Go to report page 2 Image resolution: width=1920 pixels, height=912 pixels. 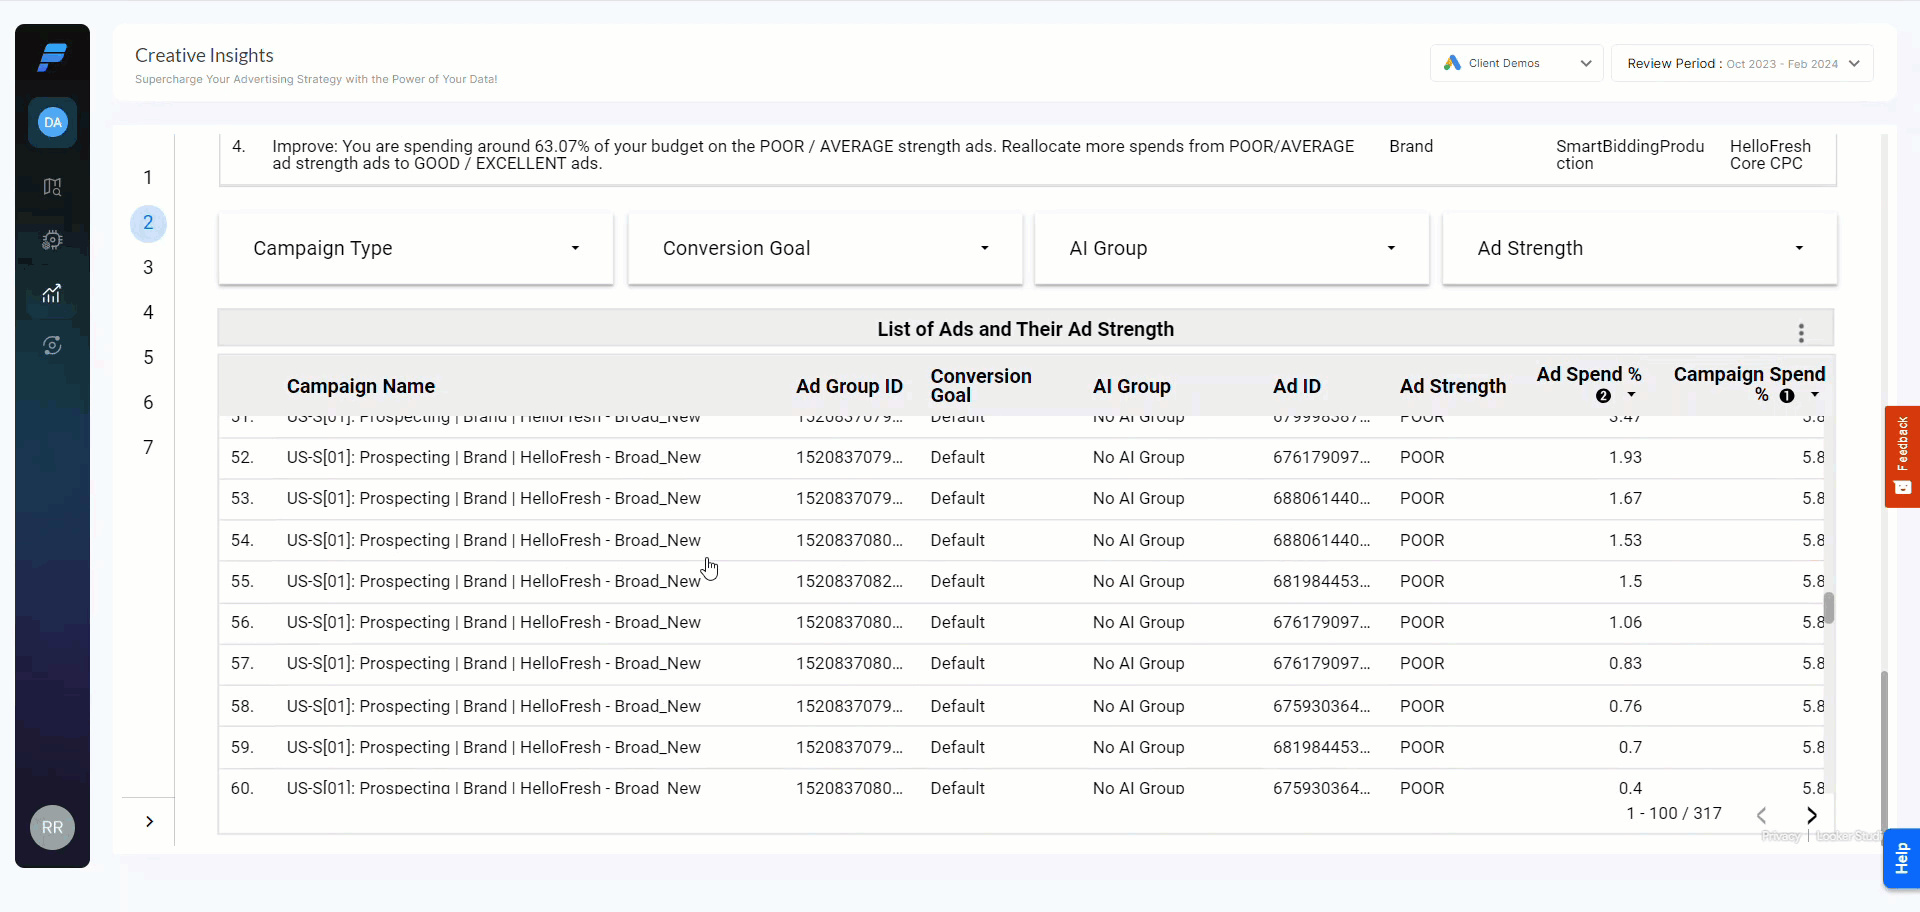(x=148, y=222)
